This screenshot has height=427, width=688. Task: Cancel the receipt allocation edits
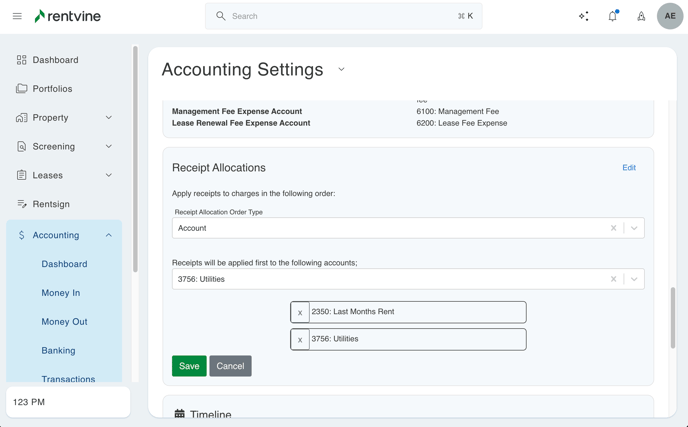coord(230,366)
